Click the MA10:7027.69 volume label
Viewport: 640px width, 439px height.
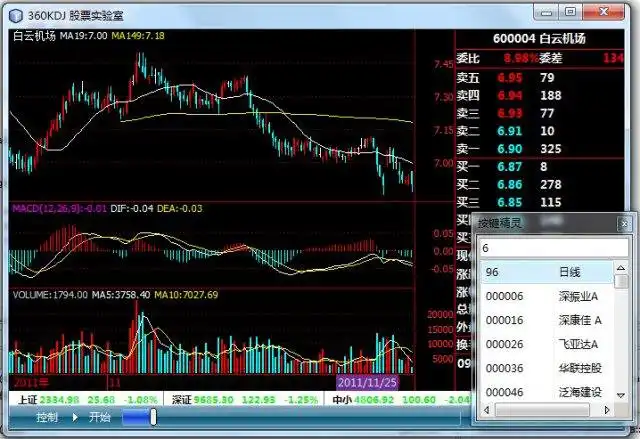pyautogui.click(x=186, y=295)
